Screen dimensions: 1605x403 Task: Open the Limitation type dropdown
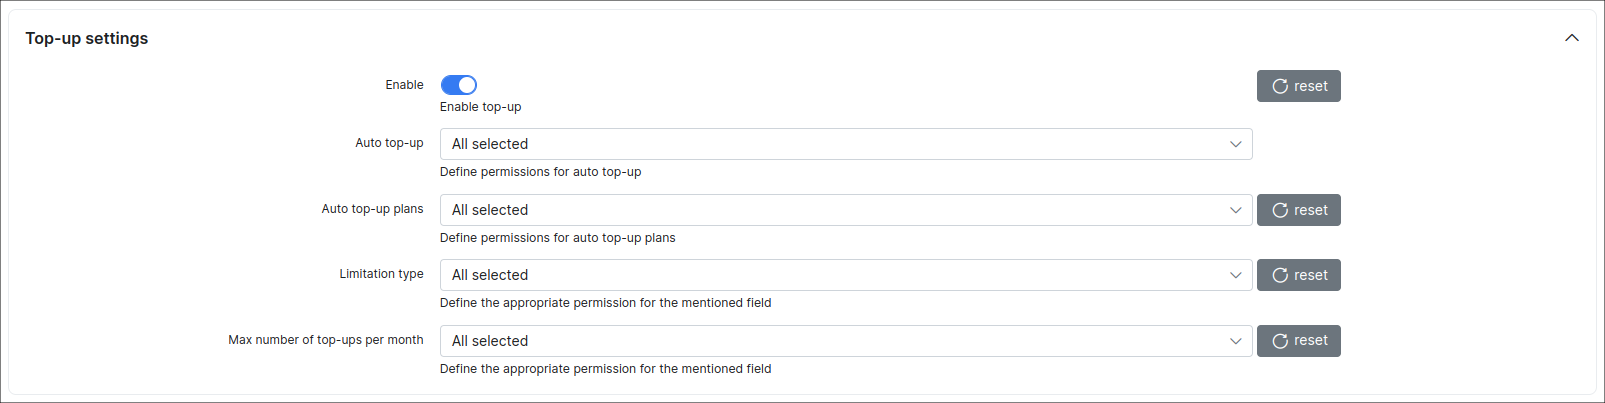pos(845,275)
